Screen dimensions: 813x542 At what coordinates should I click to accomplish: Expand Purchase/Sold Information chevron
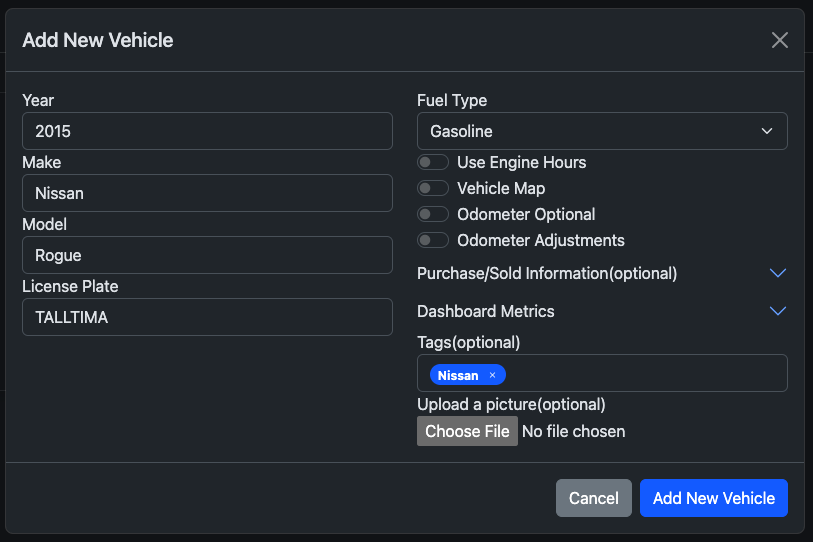pos(777,273)
